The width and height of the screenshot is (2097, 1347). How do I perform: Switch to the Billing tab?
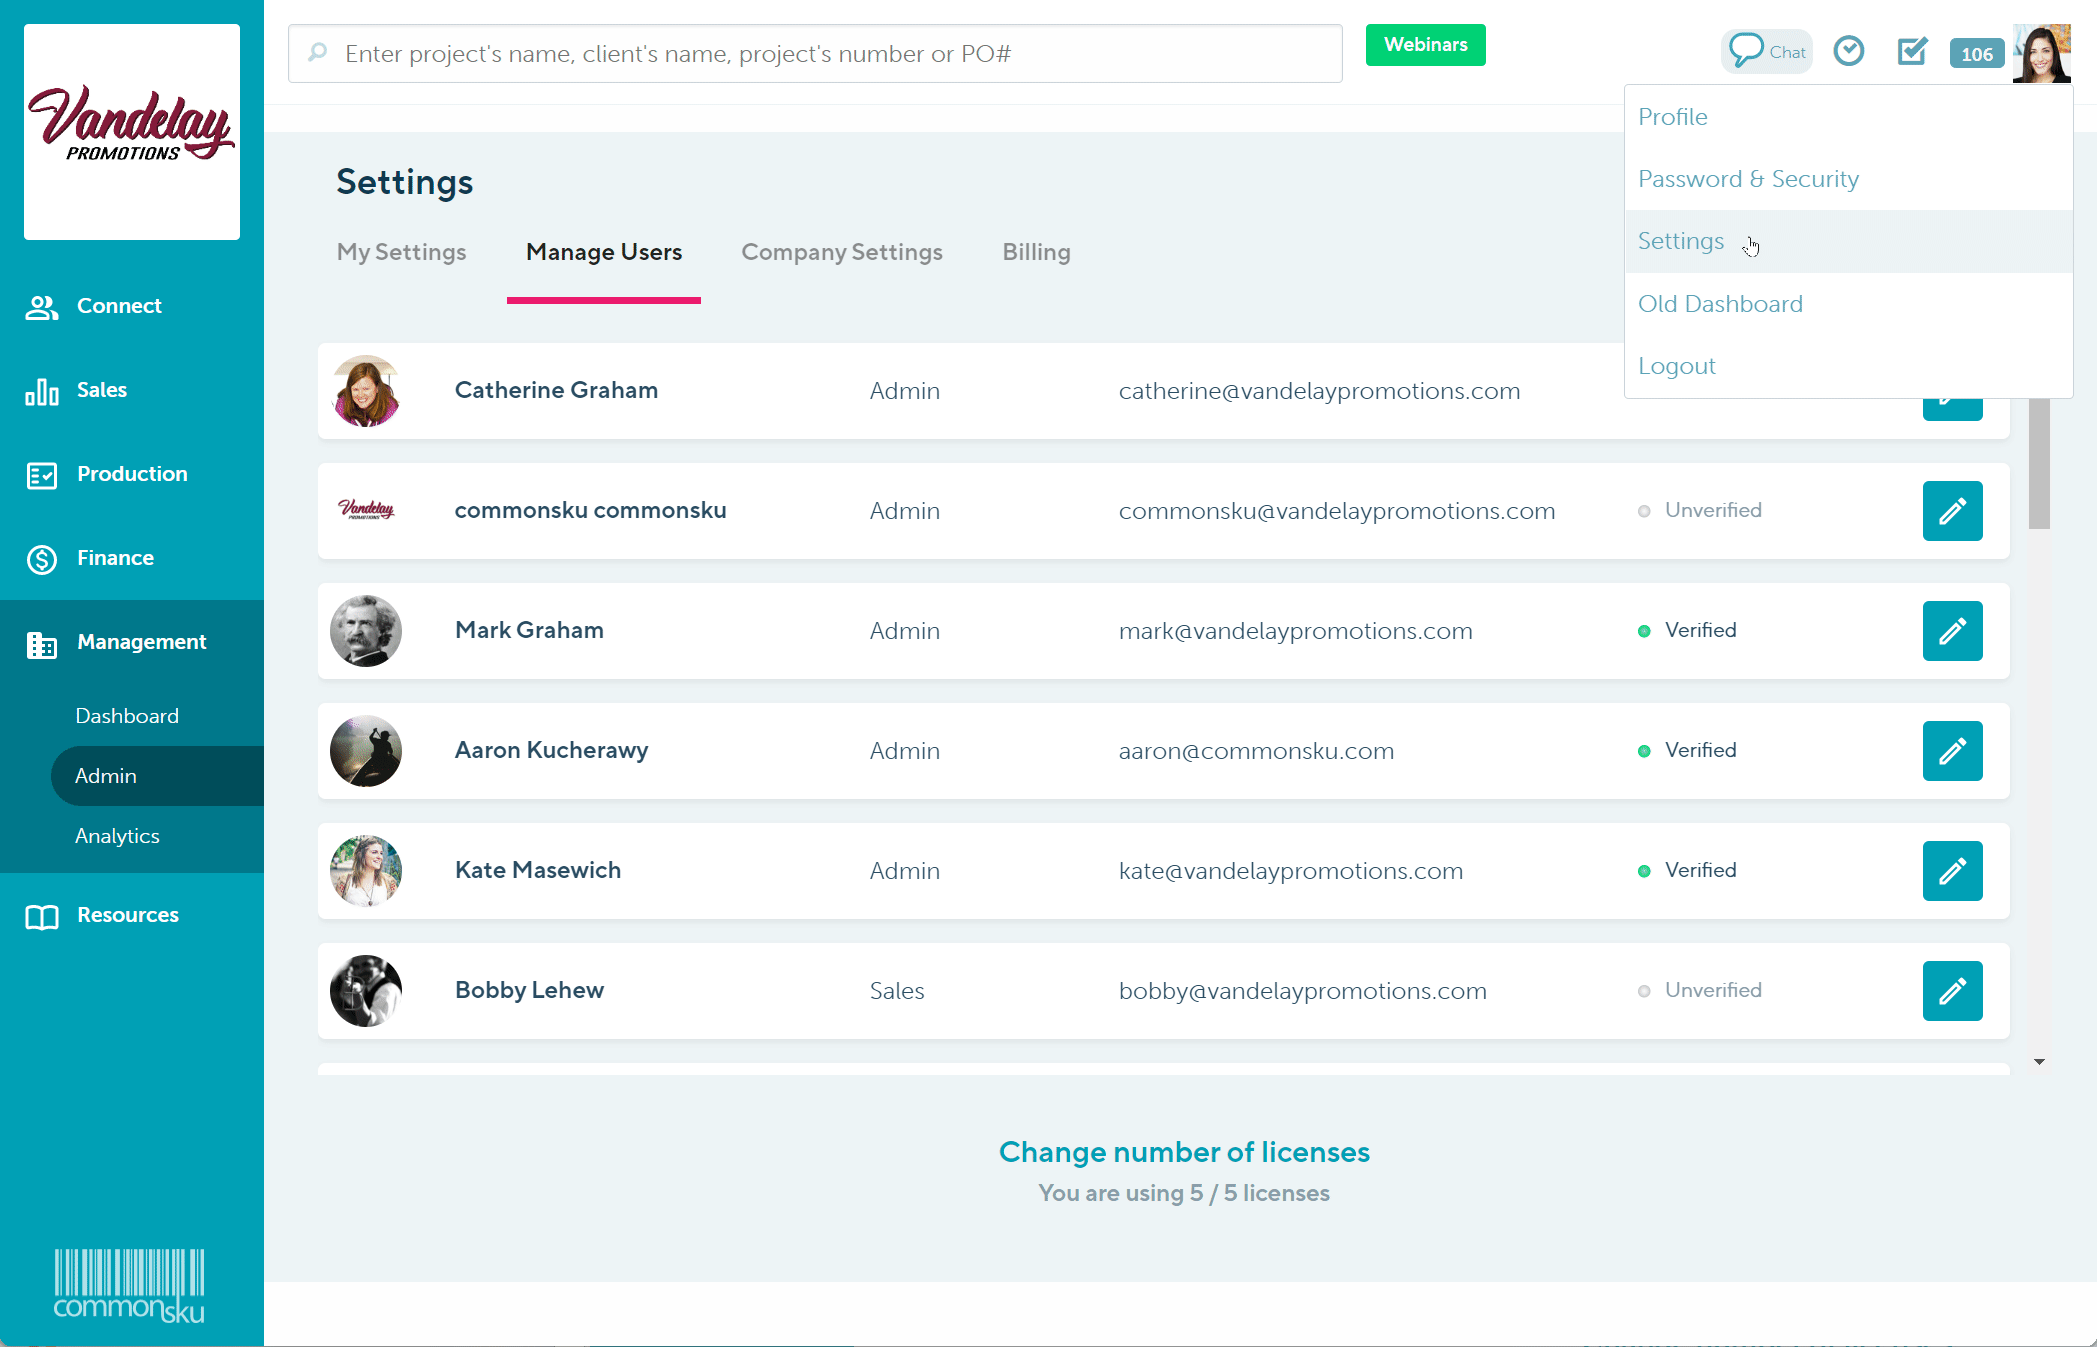pos(1036,252)
